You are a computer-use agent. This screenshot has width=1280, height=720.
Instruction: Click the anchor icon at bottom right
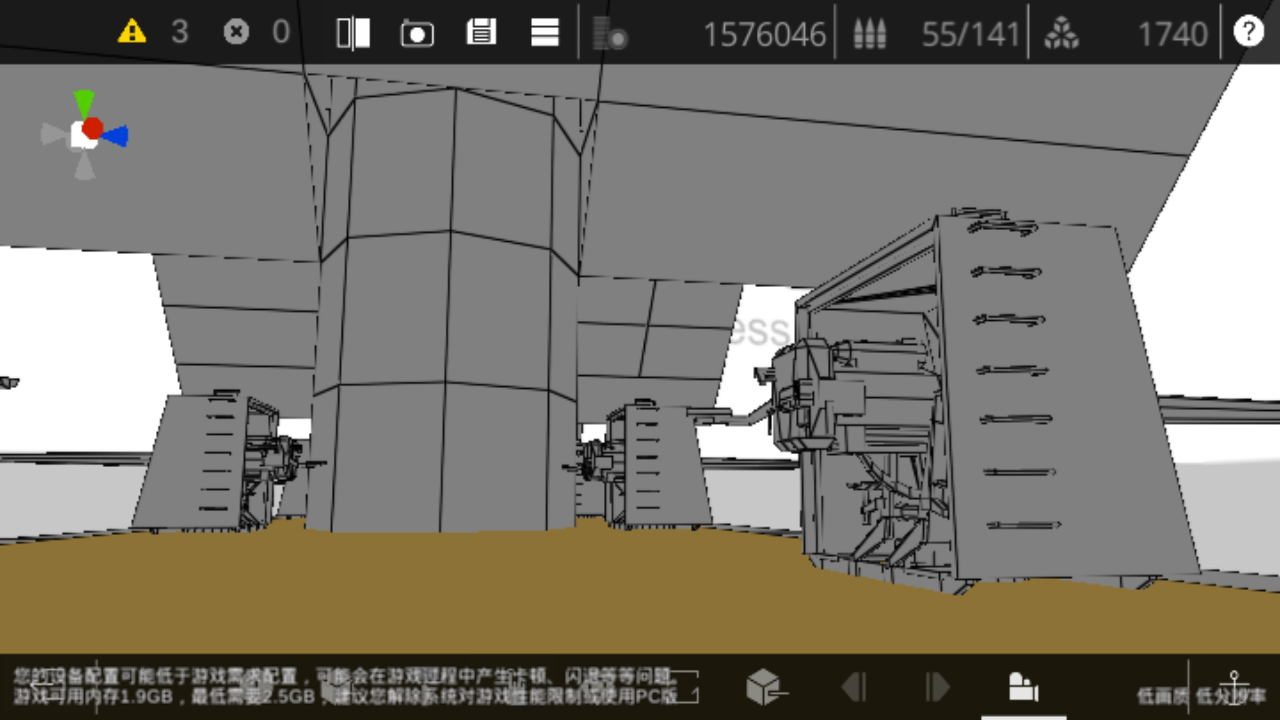click(1234, 686)
